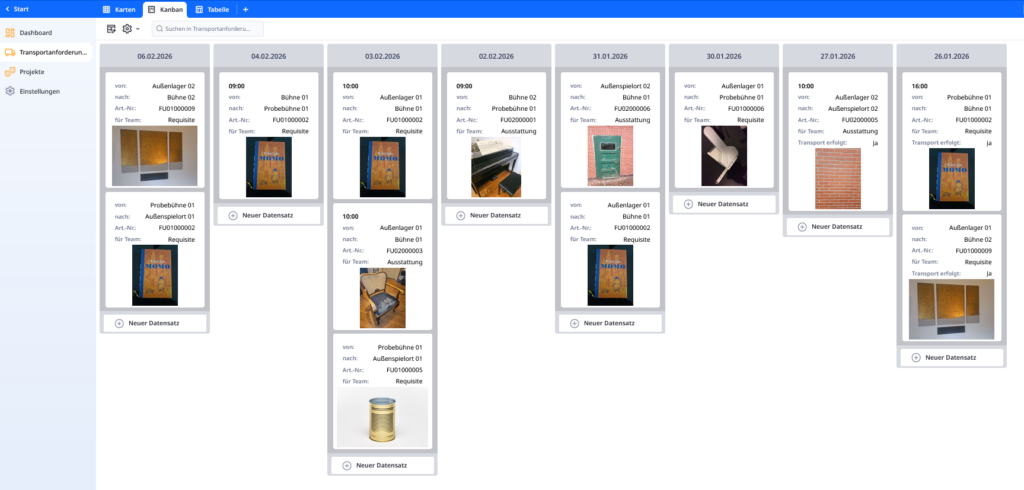Select the 27.01.2026 column header

(x=838, y=56)
